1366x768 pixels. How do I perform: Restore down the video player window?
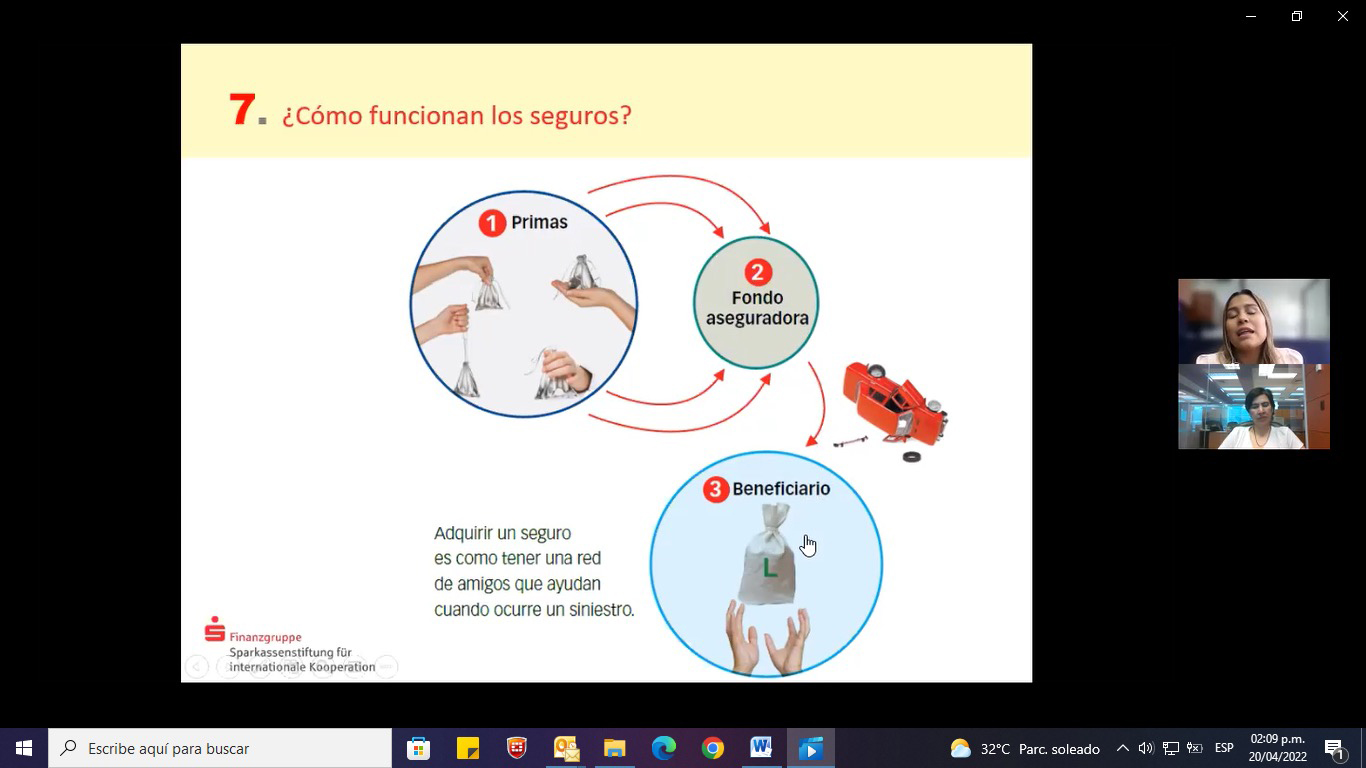coord(1297,16)
